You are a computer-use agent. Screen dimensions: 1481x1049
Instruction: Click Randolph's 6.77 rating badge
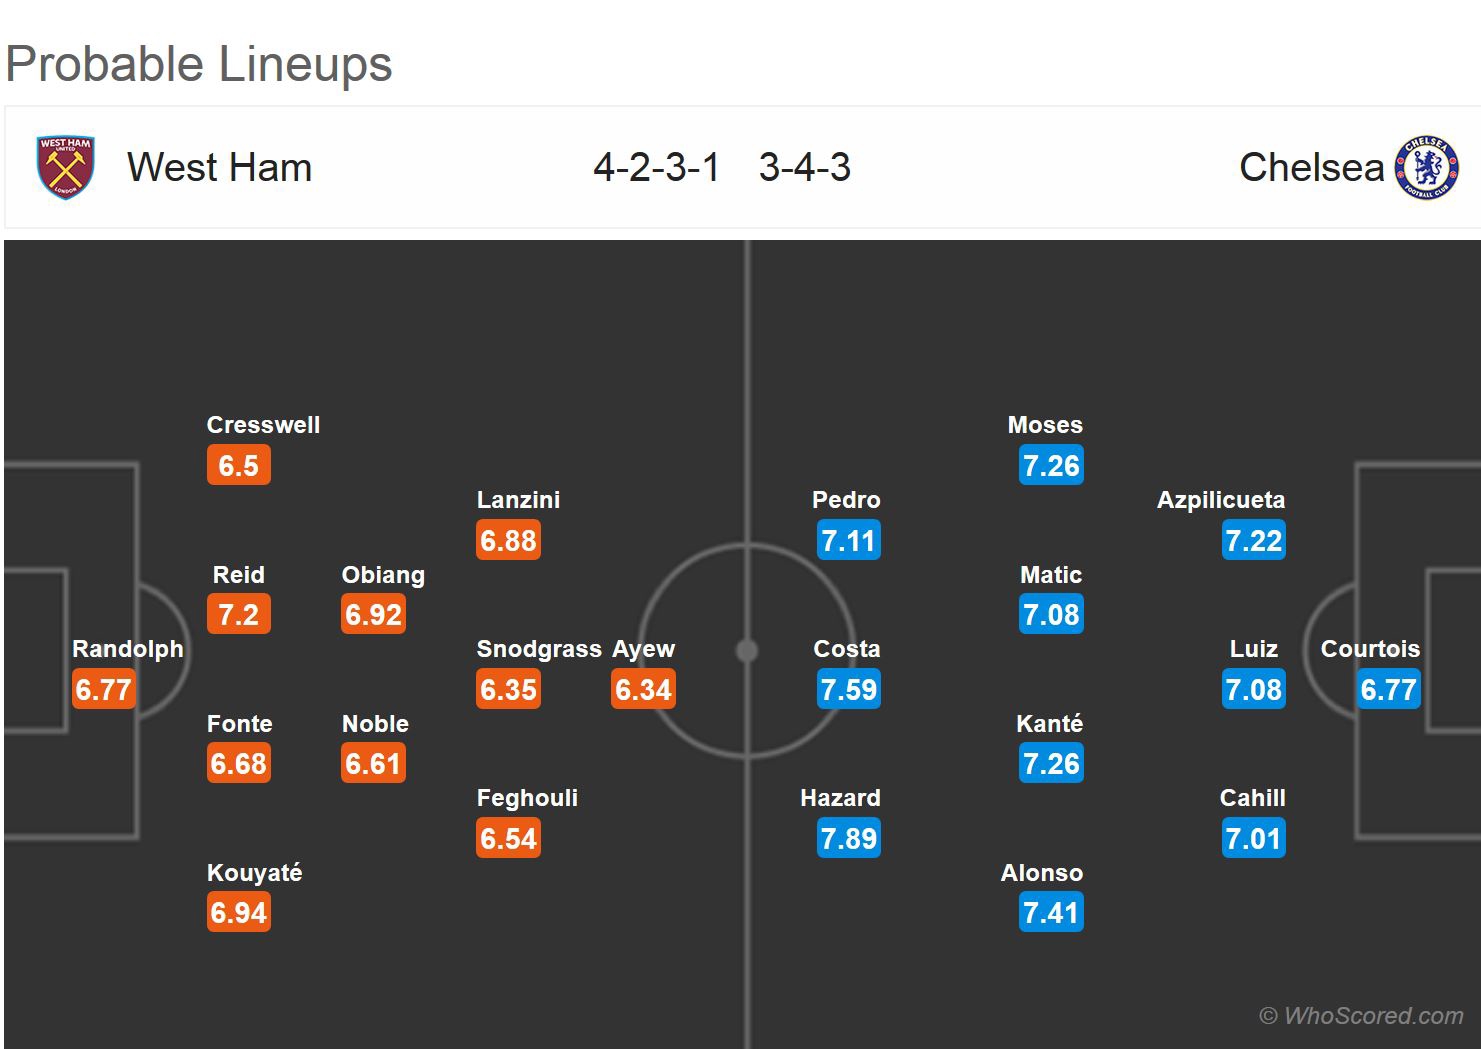click(x=103, y=689)
